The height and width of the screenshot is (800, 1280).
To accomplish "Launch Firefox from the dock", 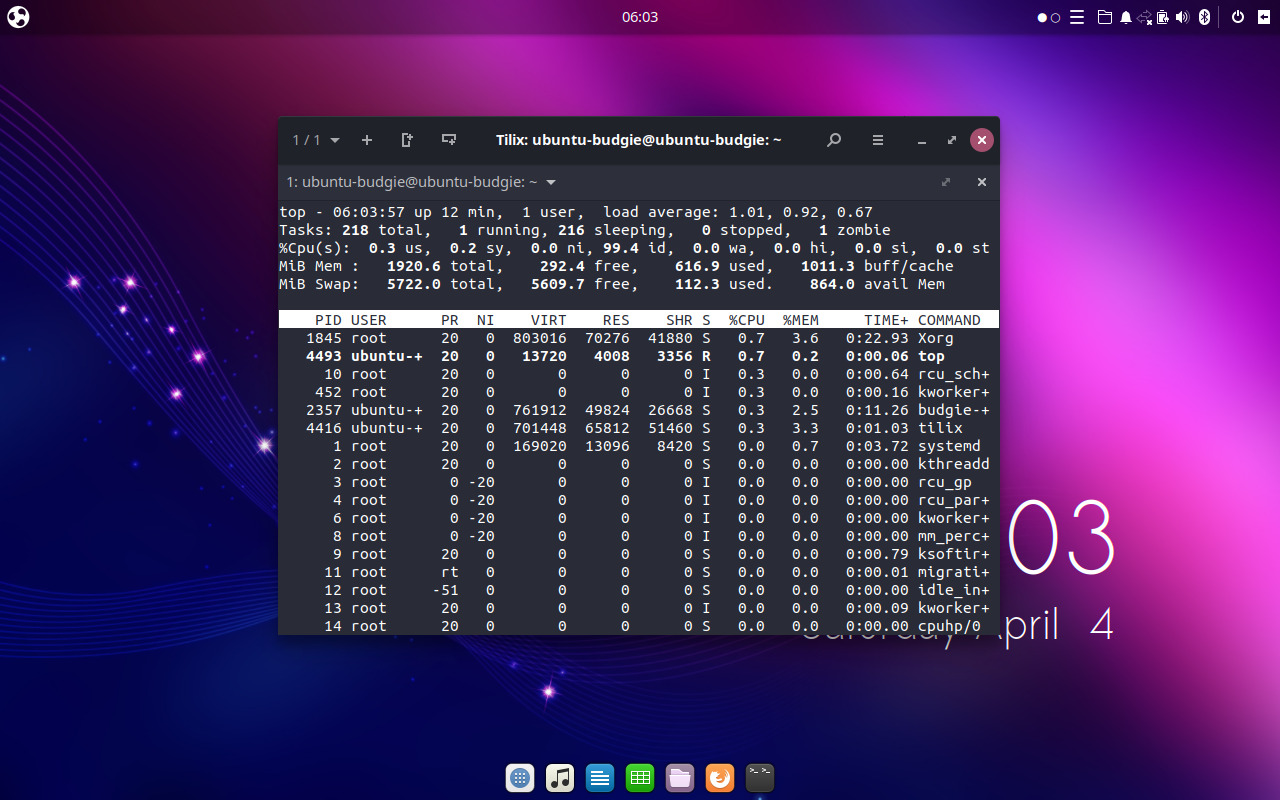I will (720, 777).
